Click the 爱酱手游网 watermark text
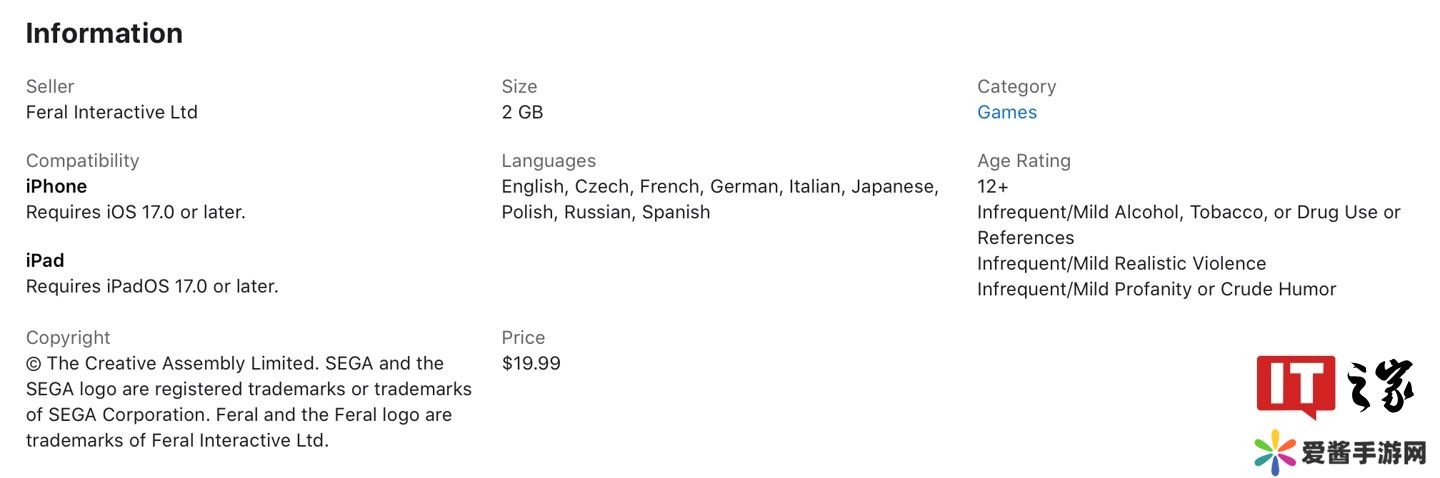This screenshot has height=478, width=1440. click(1362, 453)
